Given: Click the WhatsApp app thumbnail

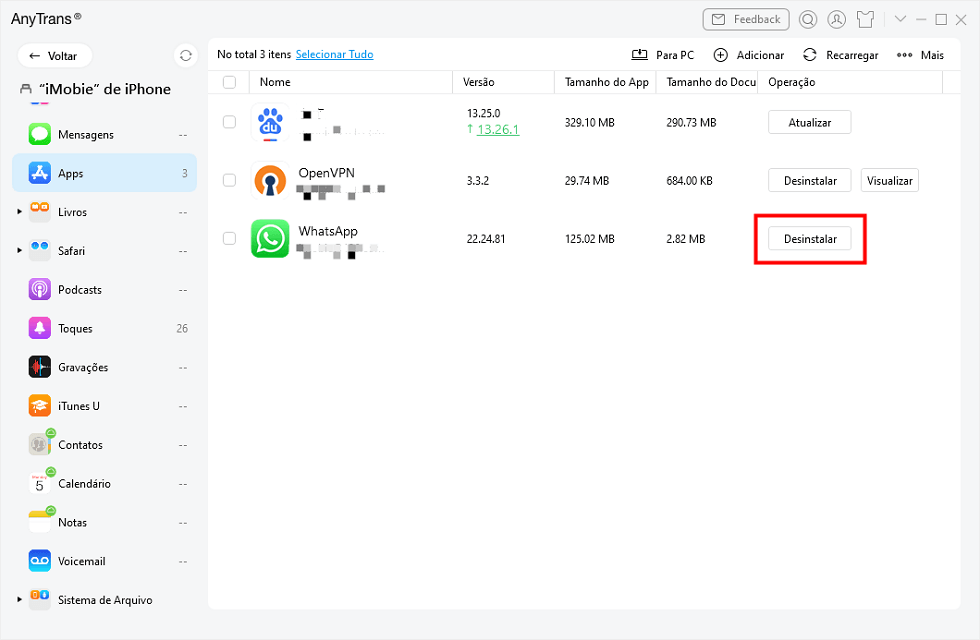Looking at the screenshot, I should (270, 239).
